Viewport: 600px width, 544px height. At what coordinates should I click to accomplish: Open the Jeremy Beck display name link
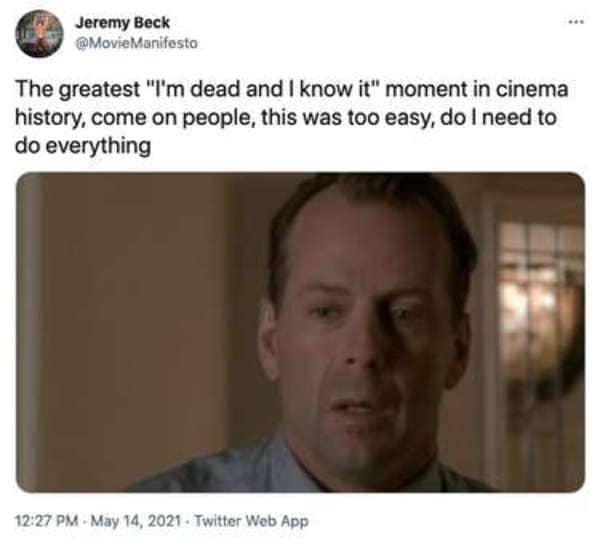coord(122,23)
